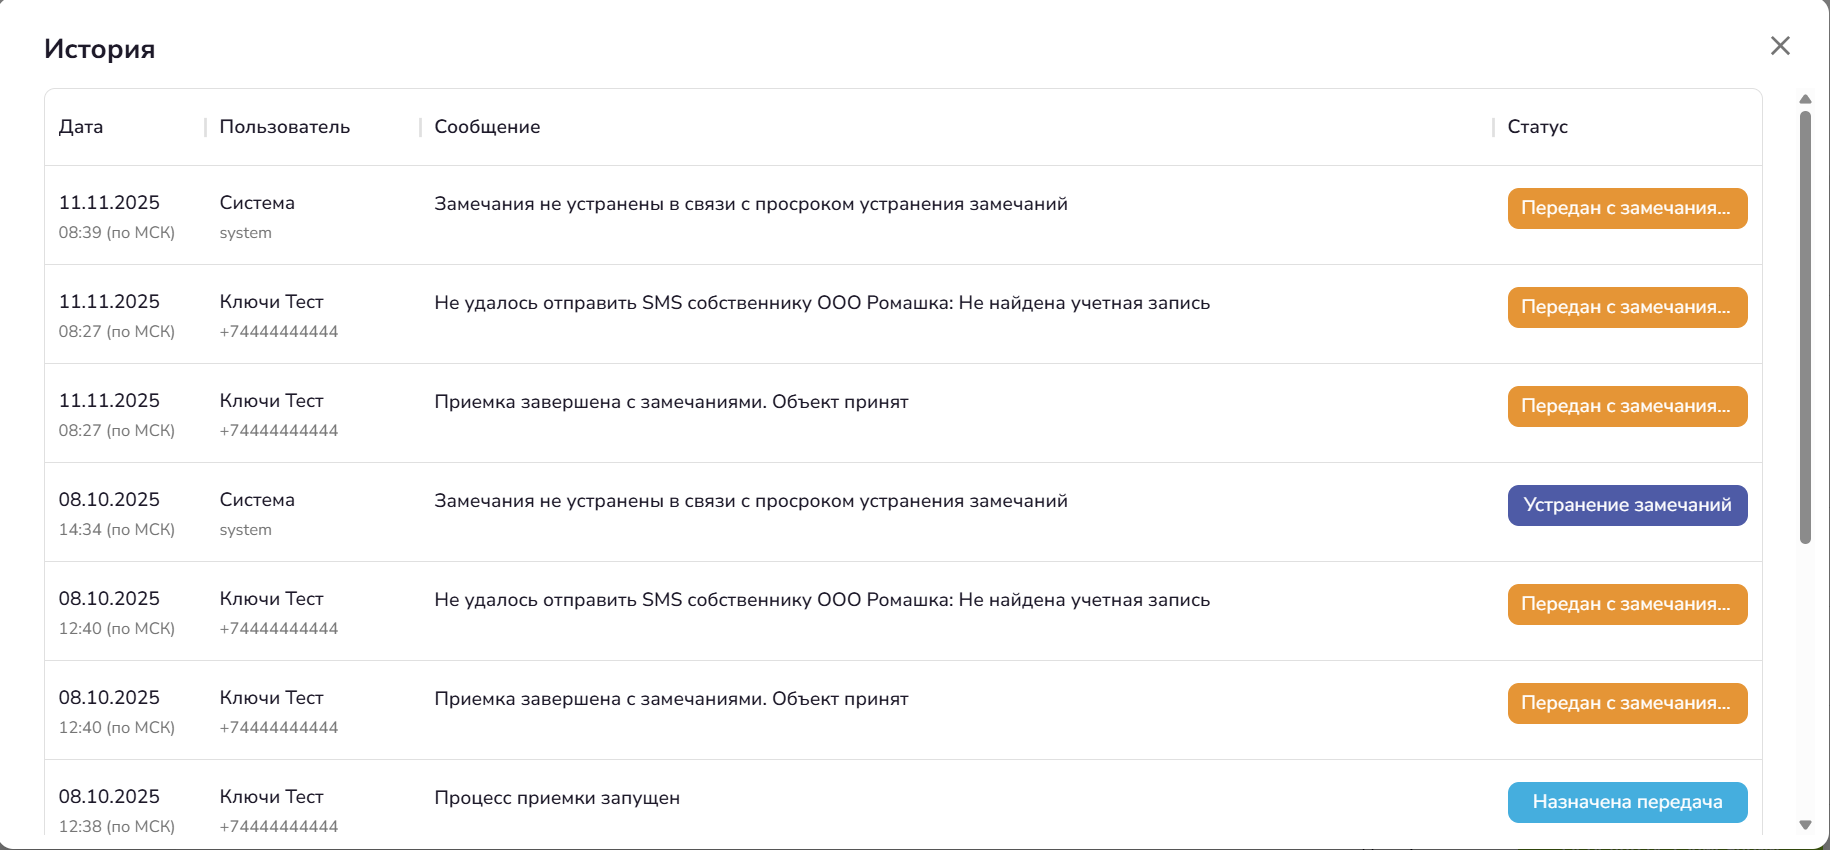Click the Система user in the 08:39 row
Image resolution: width=1830 pixels, height=850 pixels.
pos(257,203)
